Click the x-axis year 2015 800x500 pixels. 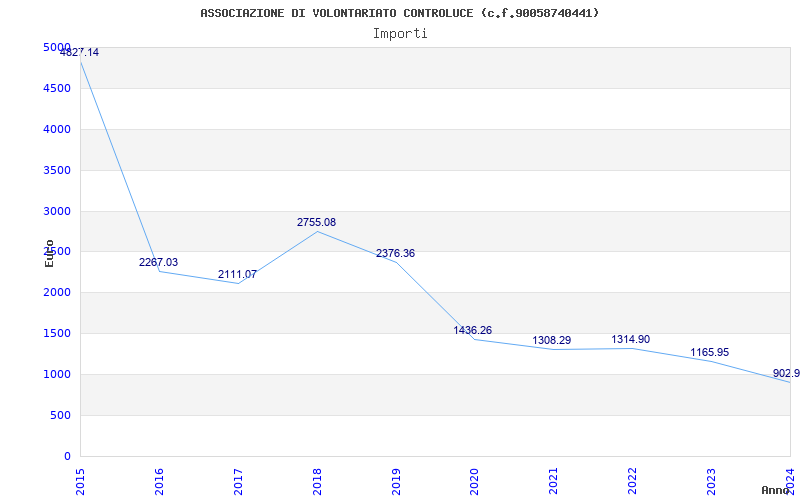click(80, 482)
